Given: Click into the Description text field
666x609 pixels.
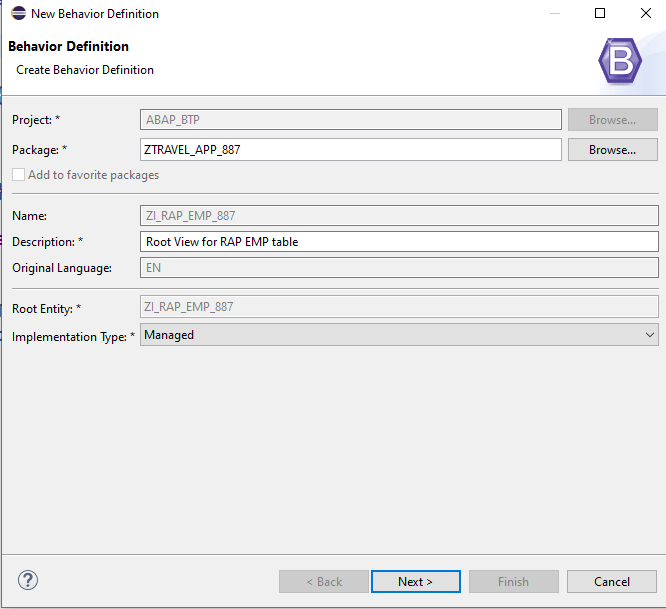Looking at the screenshot, I should [399, 242].
